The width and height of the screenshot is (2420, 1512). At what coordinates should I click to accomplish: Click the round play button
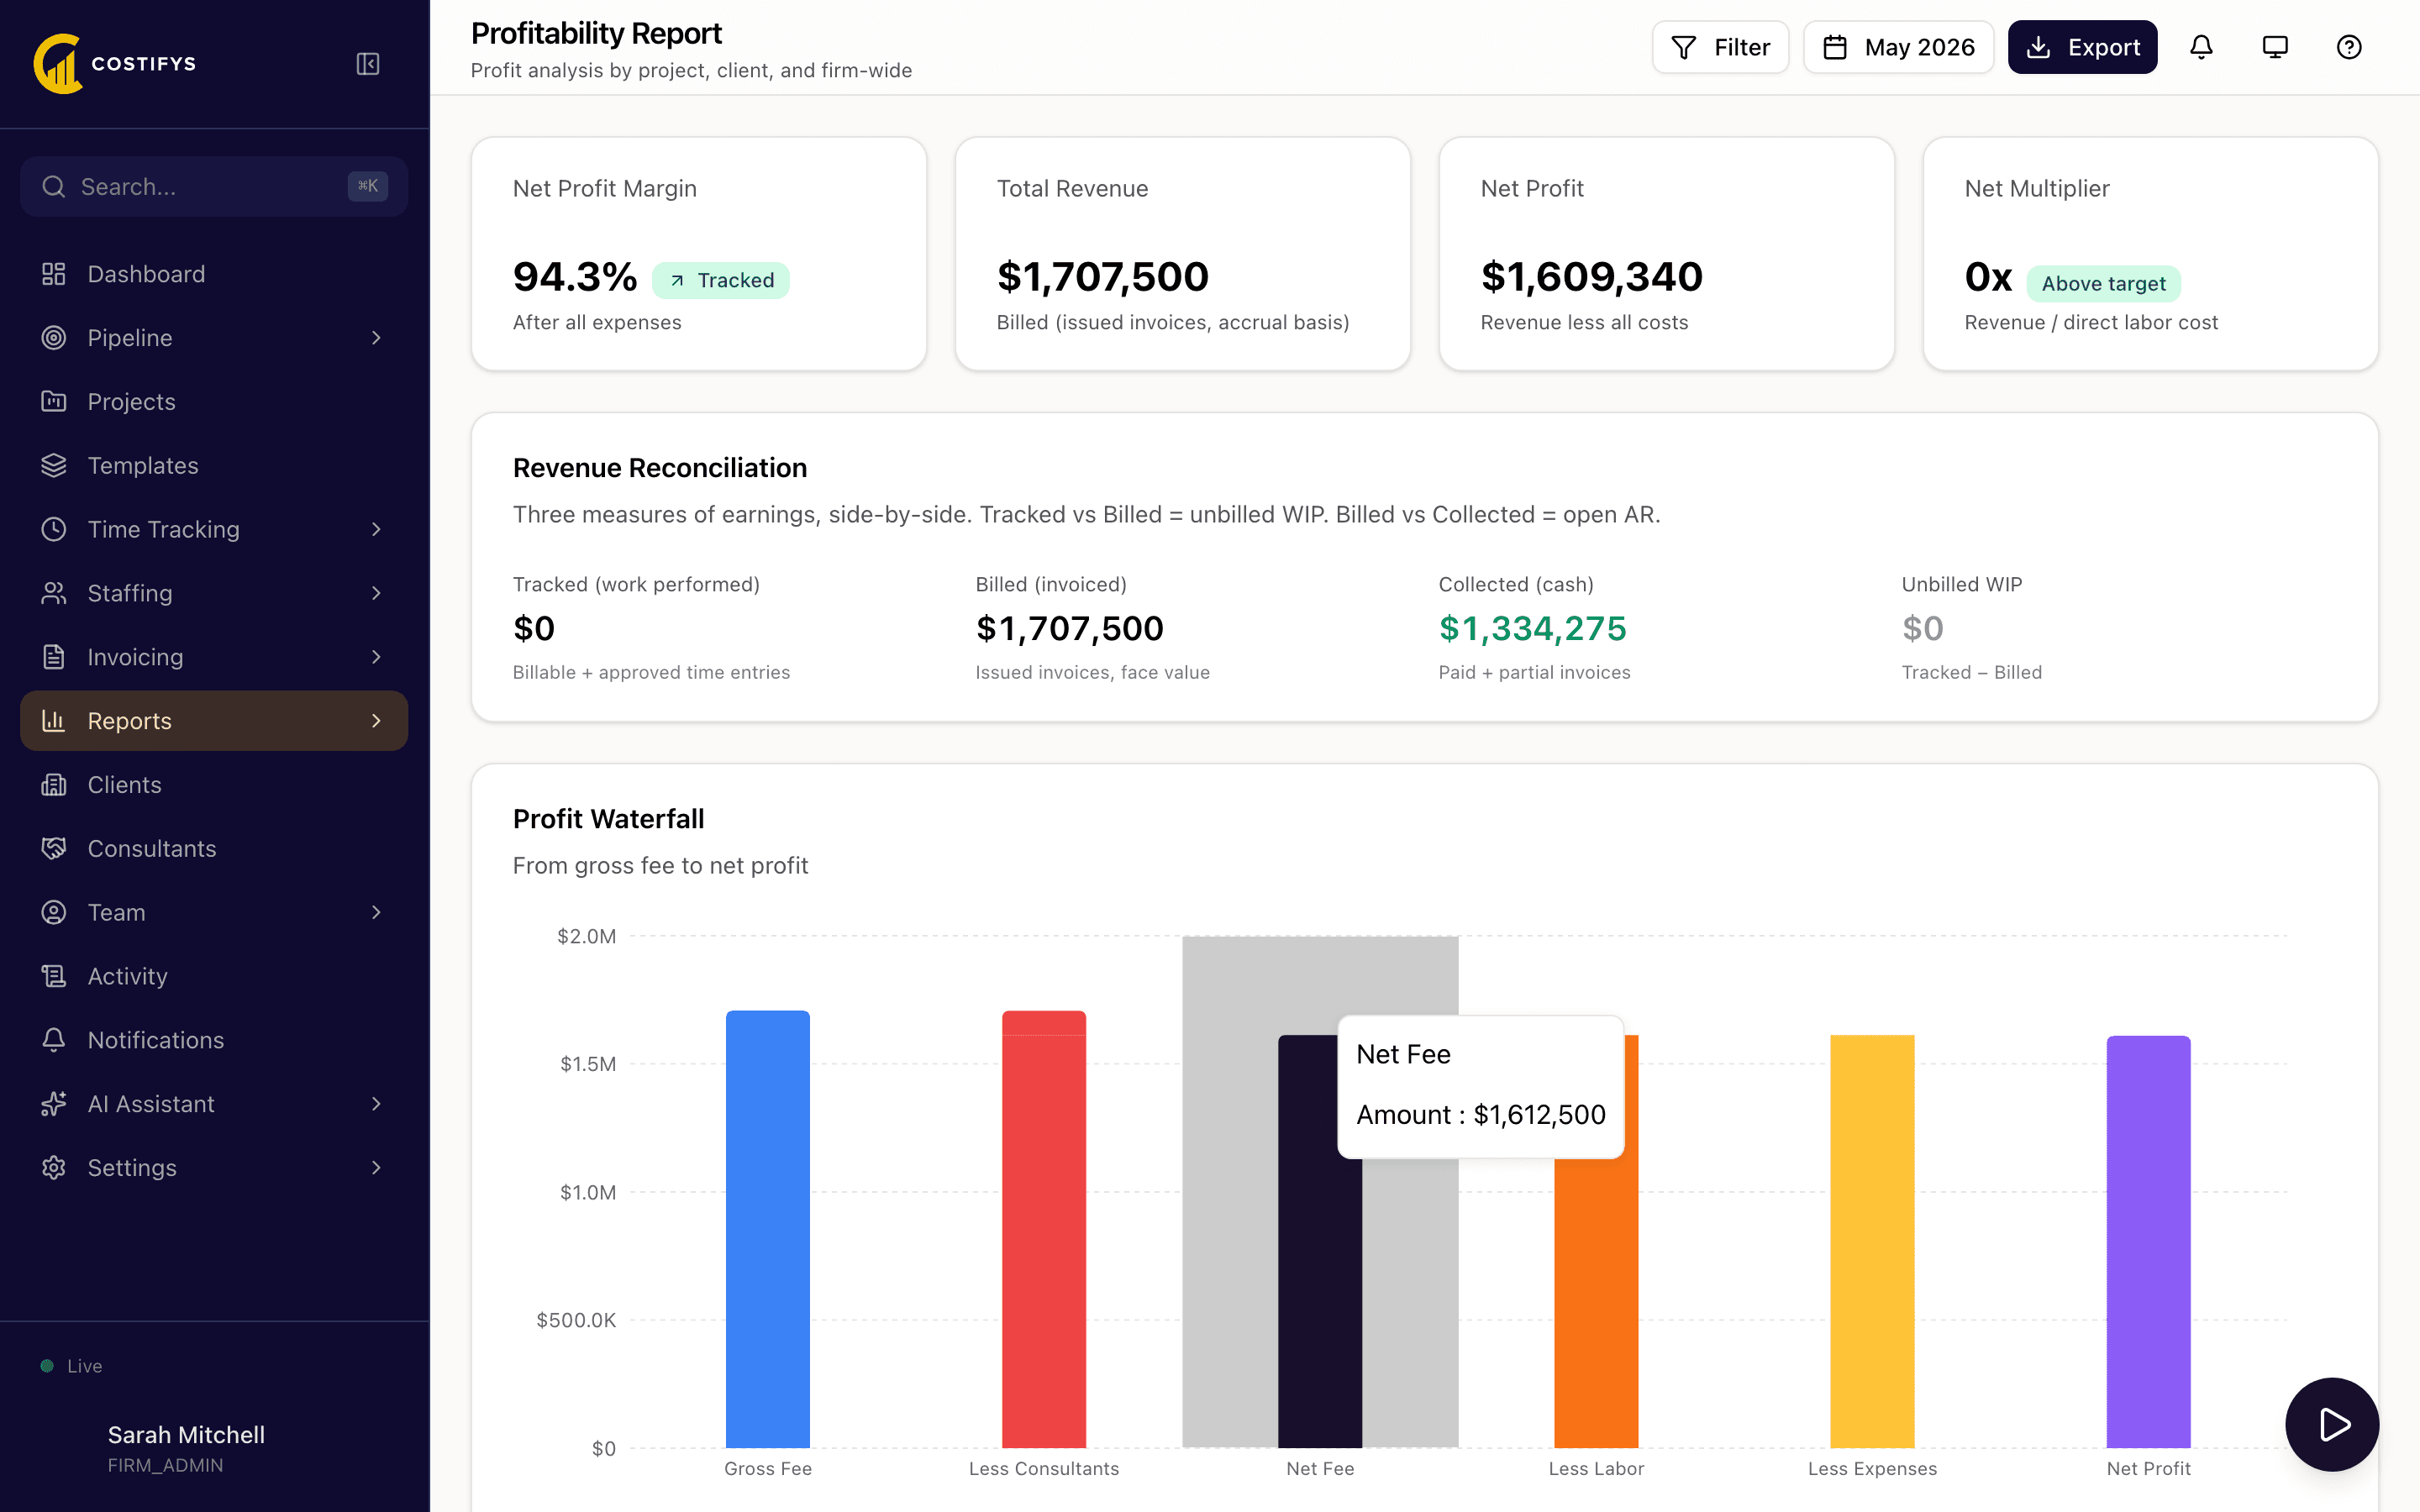click(2332, 1424)
